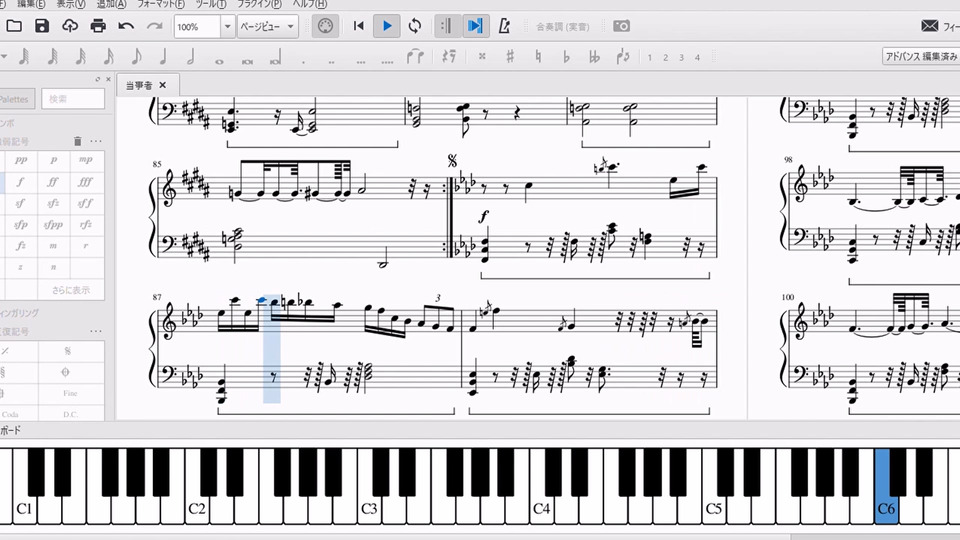The height and width of the screenshot is (540, 960).
Task: Click the Palettes button
Action: 16,99
